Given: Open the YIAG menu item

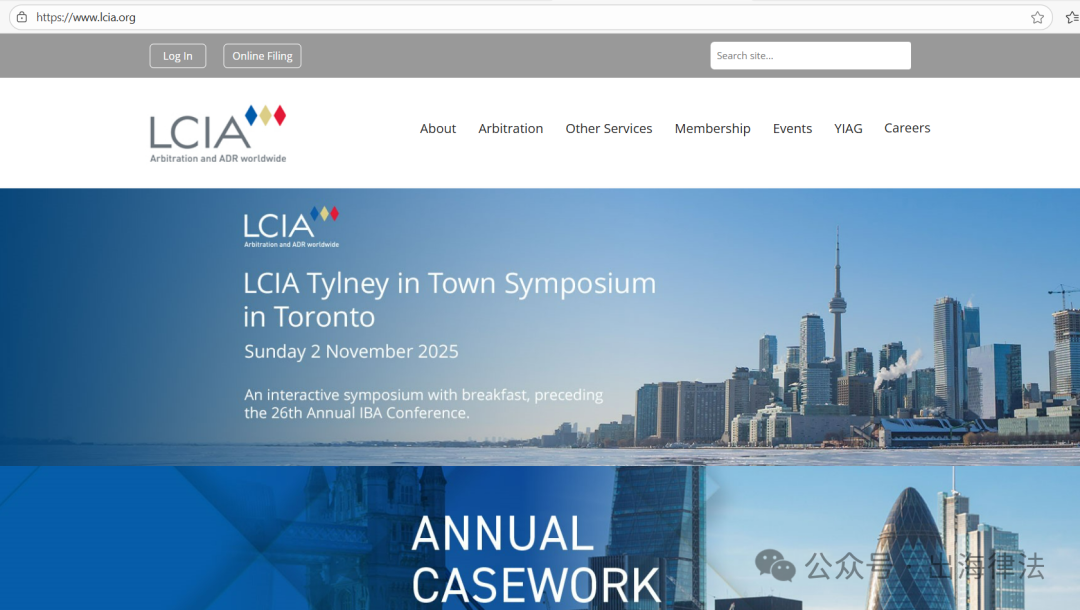Looking at the screenshot, I should [x=849, y=129].
